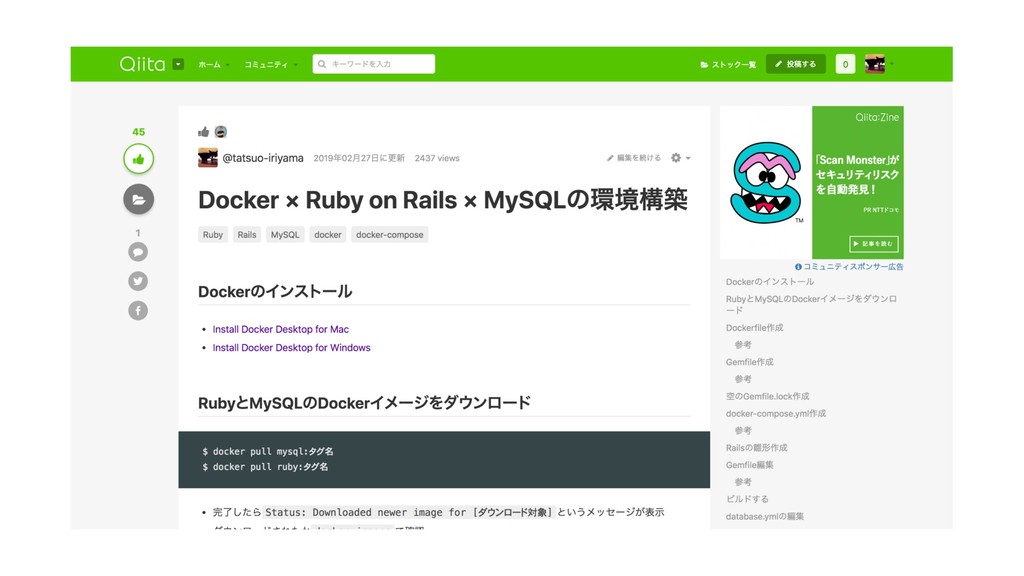Image resolution: width=1024 pixels, height=576 pixels.
Task: Open author avatar beside @tatsuo-iriyama
Action: click(208, 158)
